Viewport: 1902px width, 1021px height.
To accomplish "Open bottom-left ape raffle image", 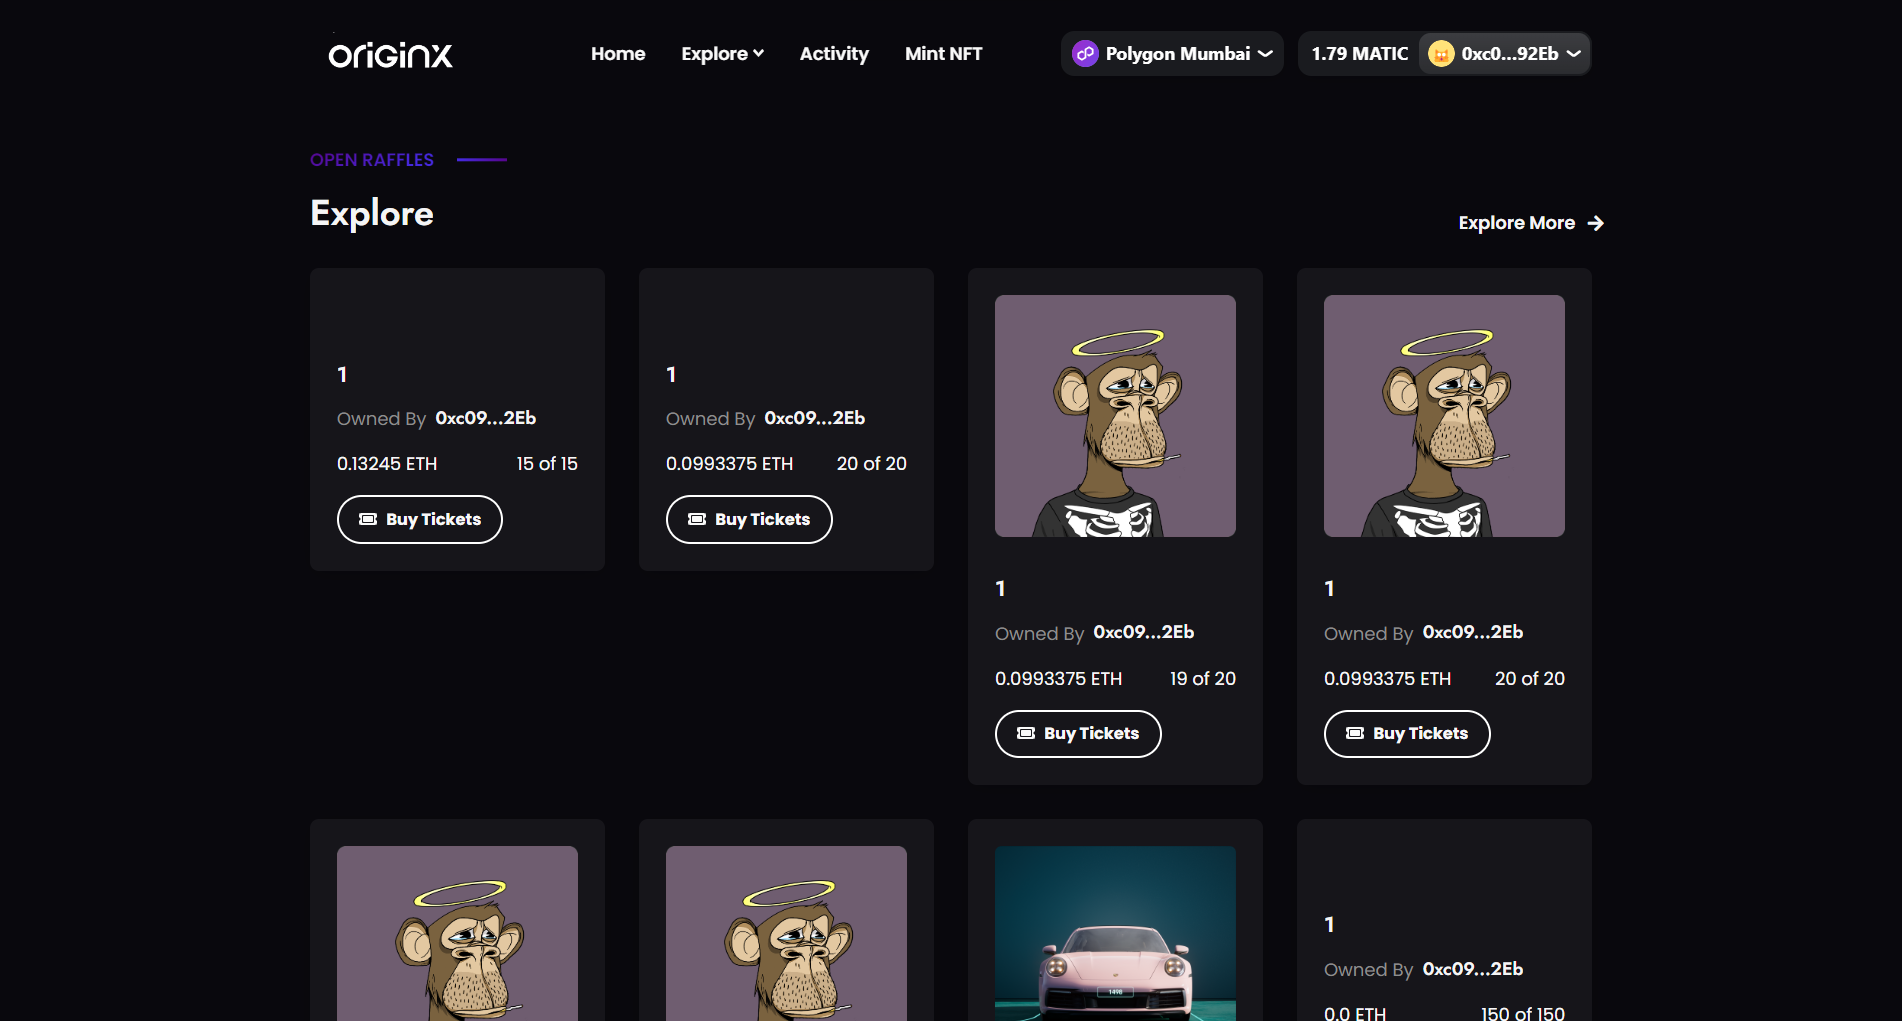I will [x=457, y=933].
